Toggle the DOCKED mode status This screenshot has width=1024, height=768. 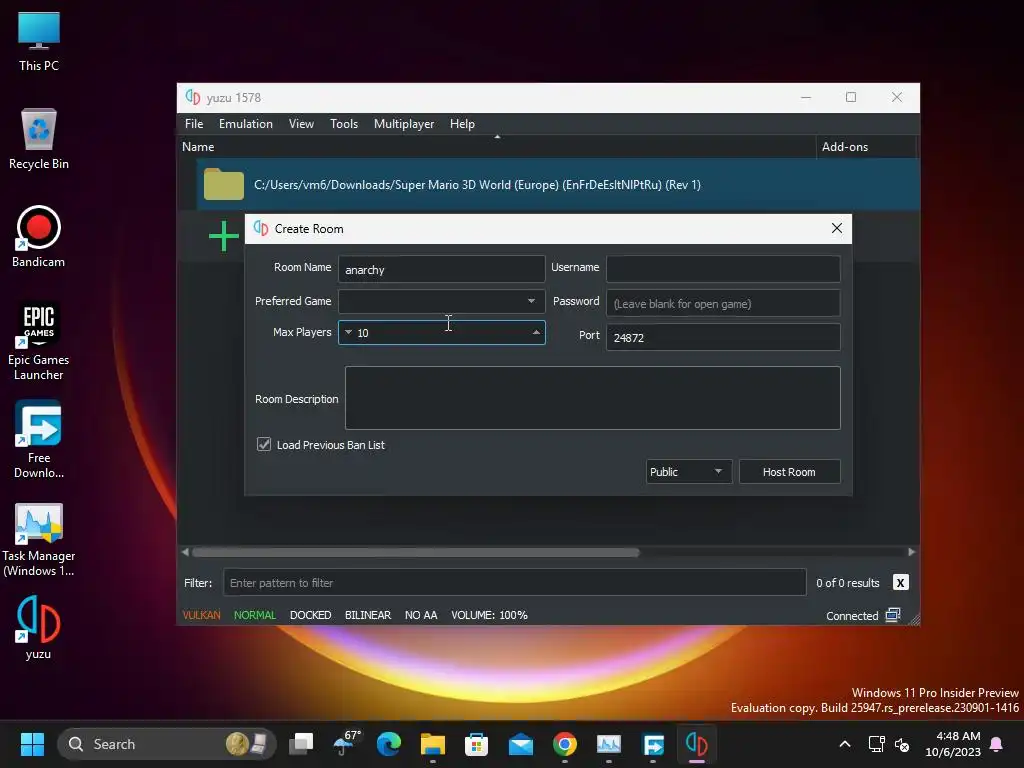click(x=310, y=615)
